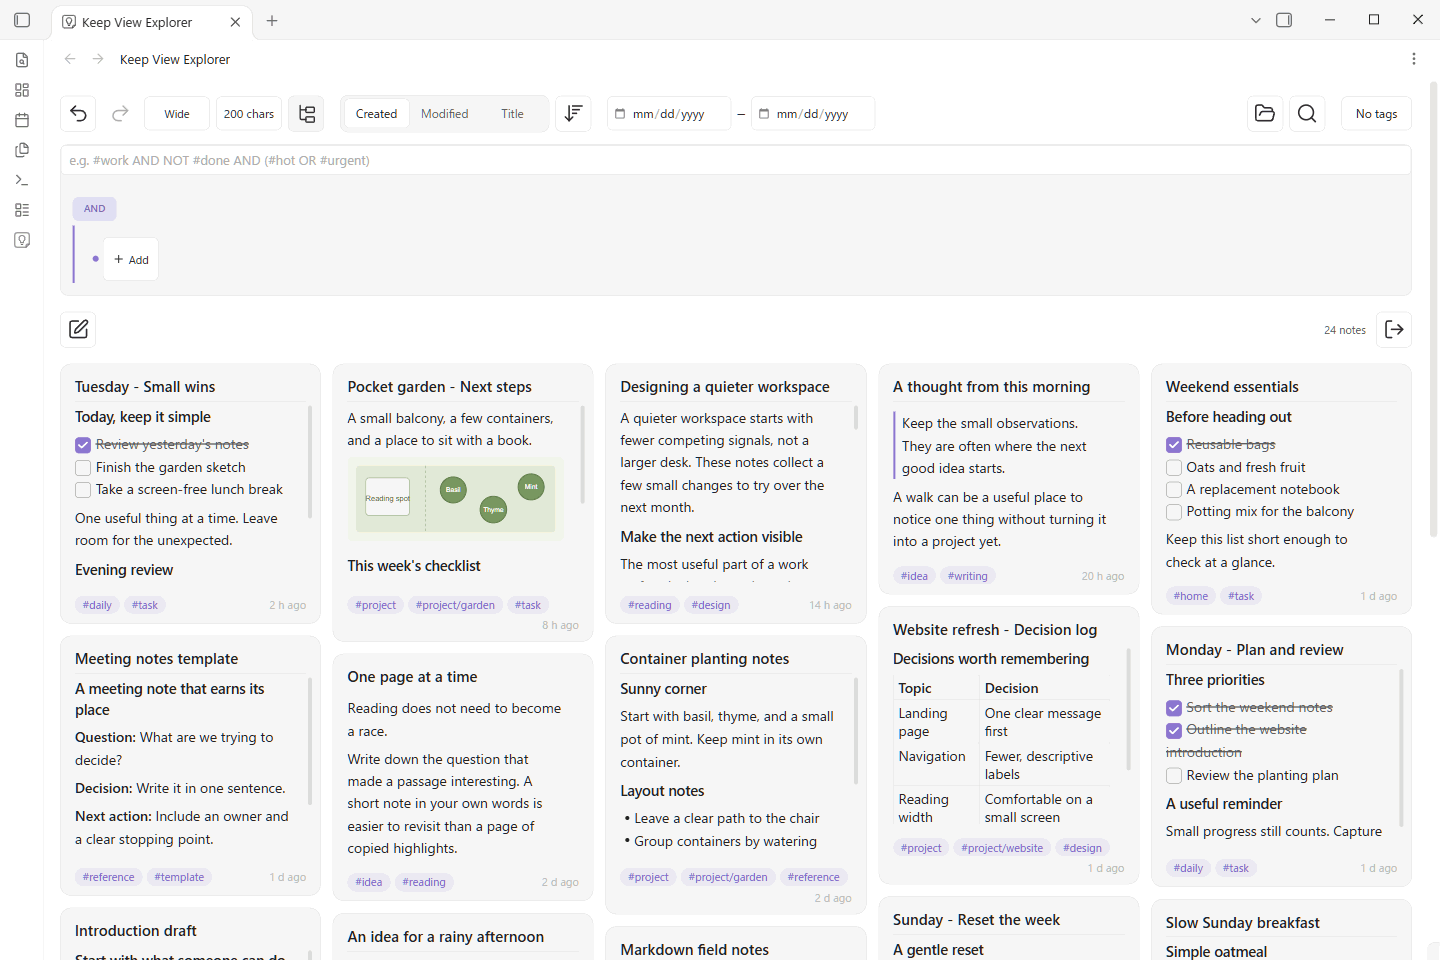1440x960 pixels.
Task: Click the undo arrow button
Action: tap(78, 114)
